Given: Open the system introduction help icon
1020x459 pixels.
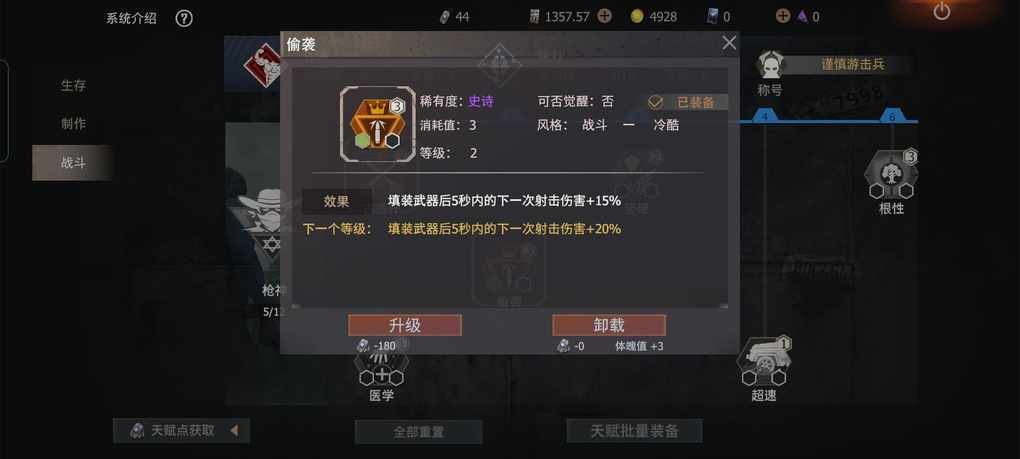Looking at the screenshot, I should tap(184, 18).
